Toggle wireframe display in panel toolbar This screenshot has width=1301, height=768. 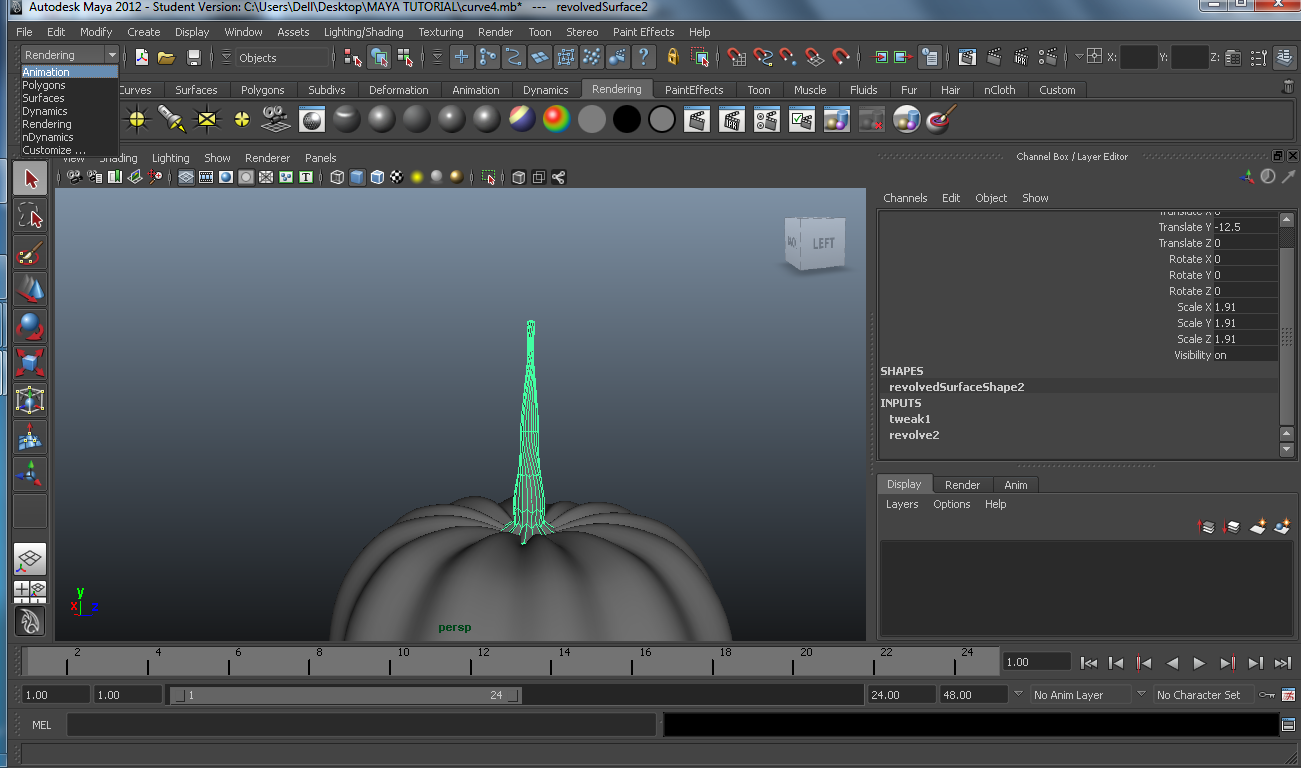click(x=337, y=177)
